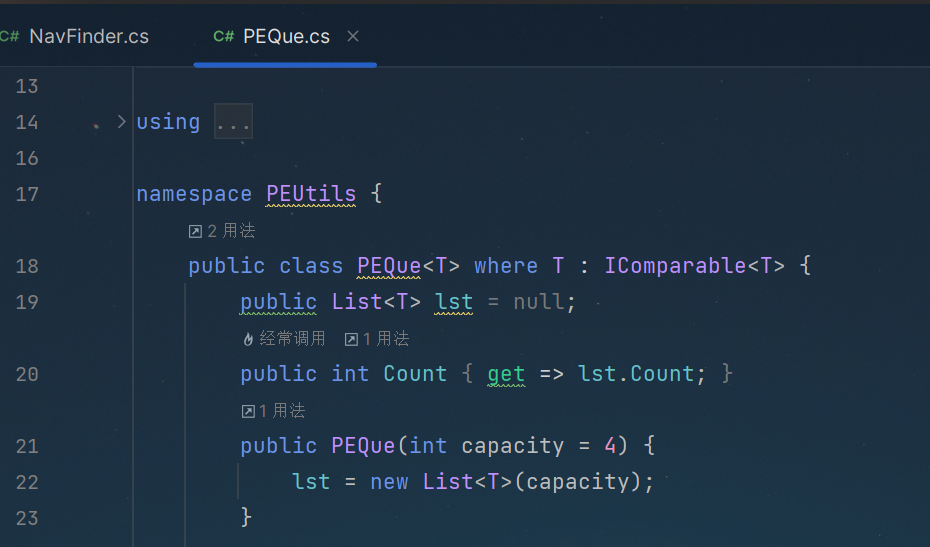Image resolution: width=930 pixels, height=547 pixels.
Task: Close the PEQue.cs tab
Action: point(353,37)
